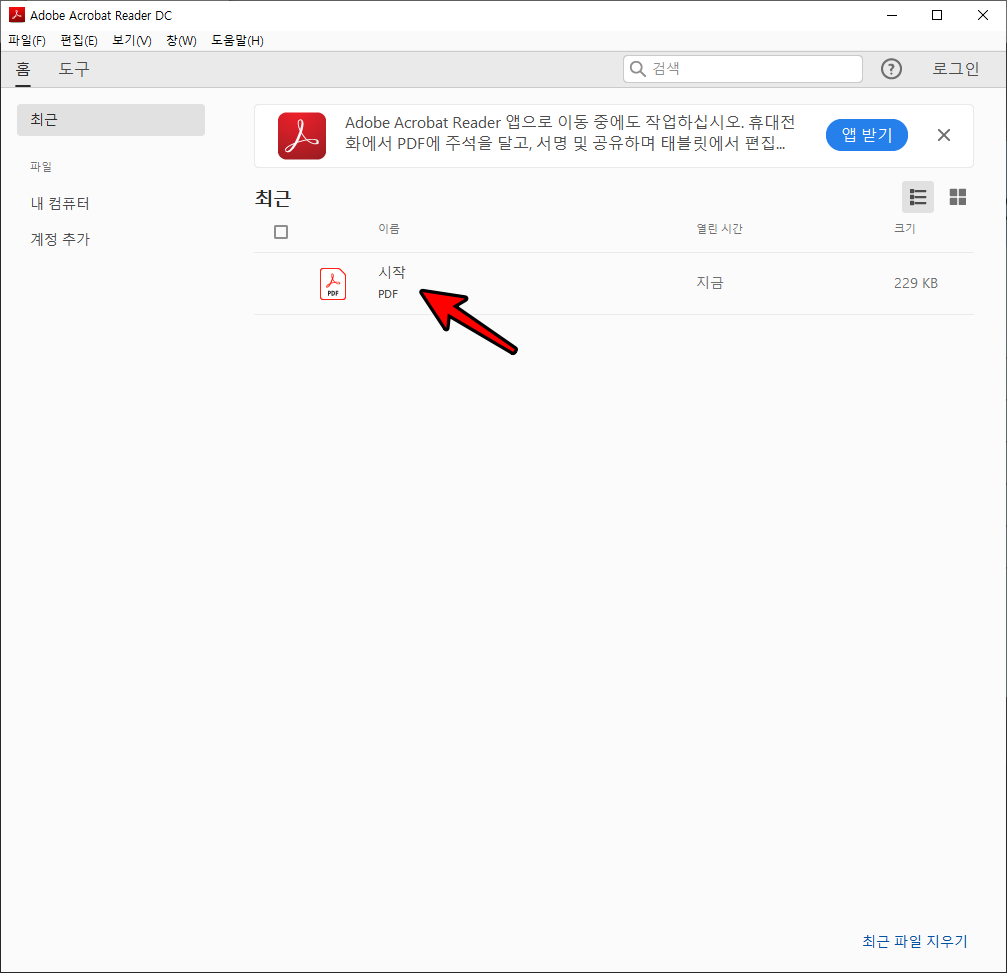Switch to the 홈 tab
Viewport: 1007px width, 973px height.
pos(23,69)
